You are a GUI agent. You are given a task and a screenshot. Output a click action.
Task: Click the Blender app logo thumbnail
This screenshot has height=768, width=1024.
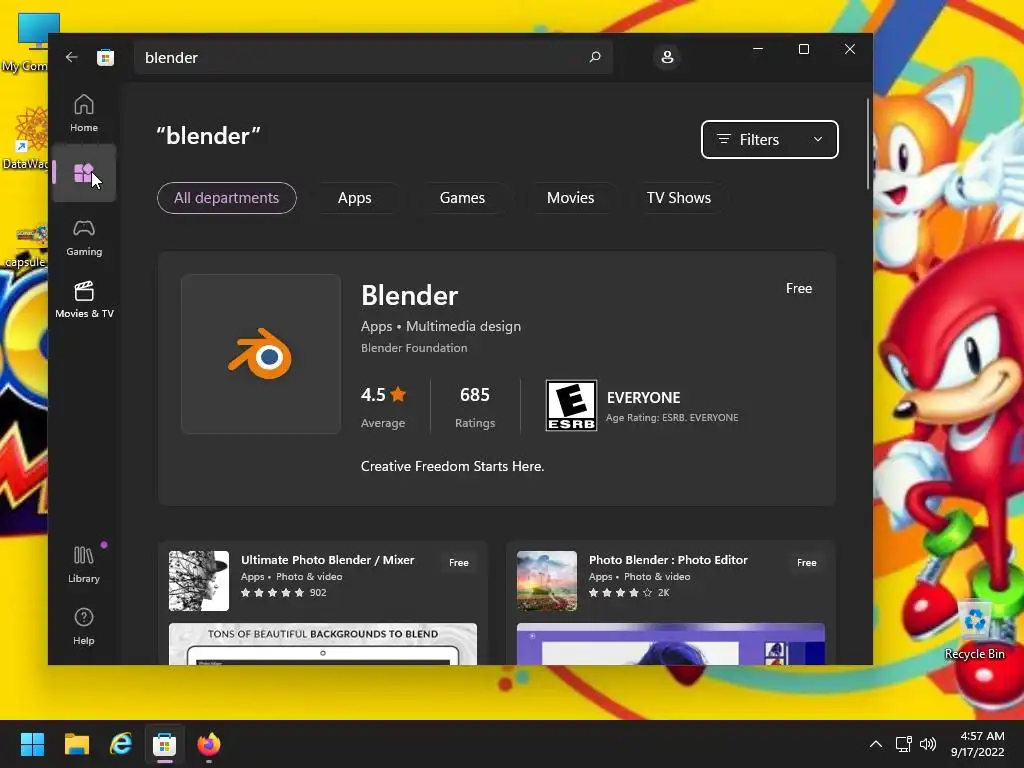[x=261, y=354]
